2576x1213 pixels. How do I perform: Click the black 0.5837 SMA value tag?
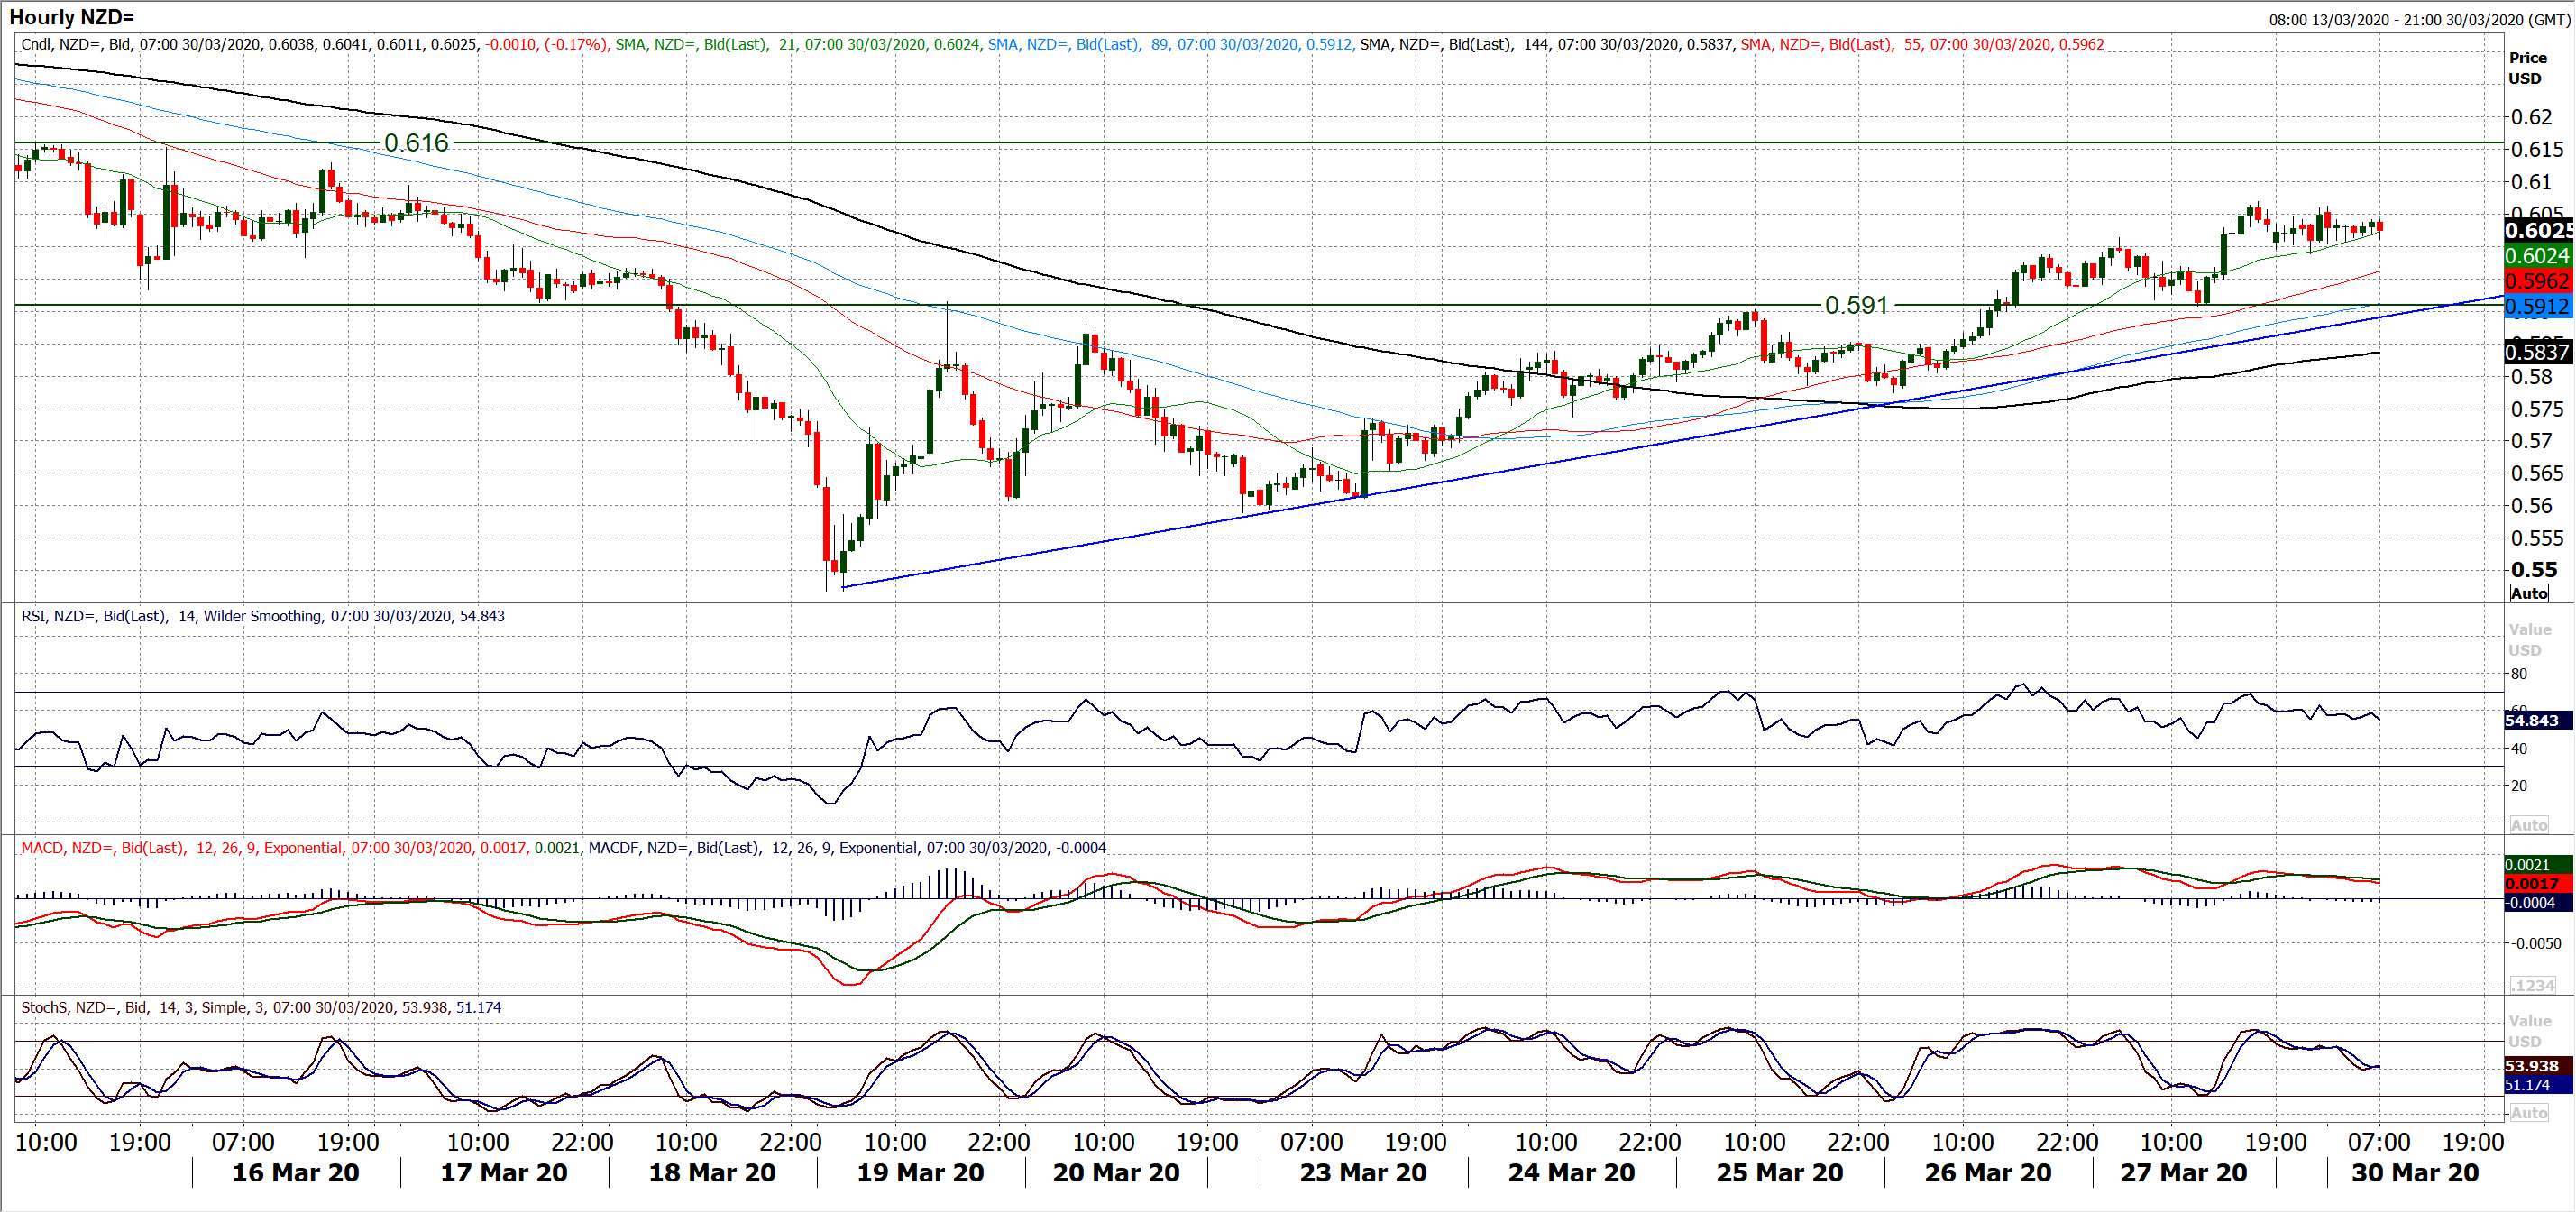click(2537, 352)
